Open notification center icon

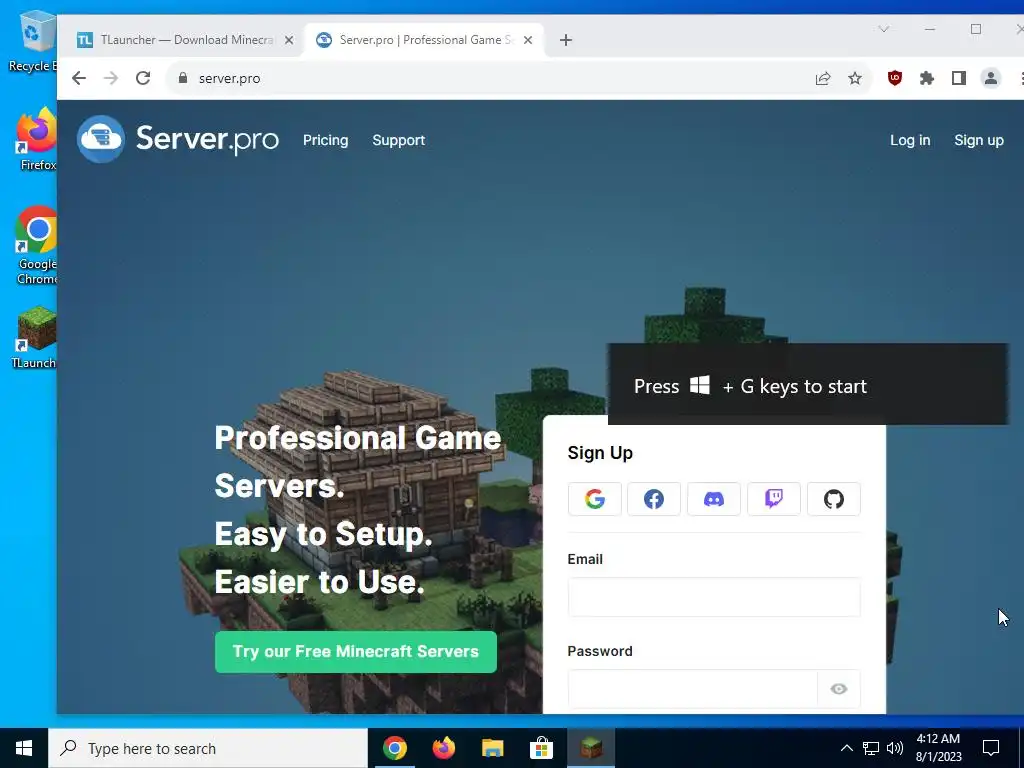991,748
